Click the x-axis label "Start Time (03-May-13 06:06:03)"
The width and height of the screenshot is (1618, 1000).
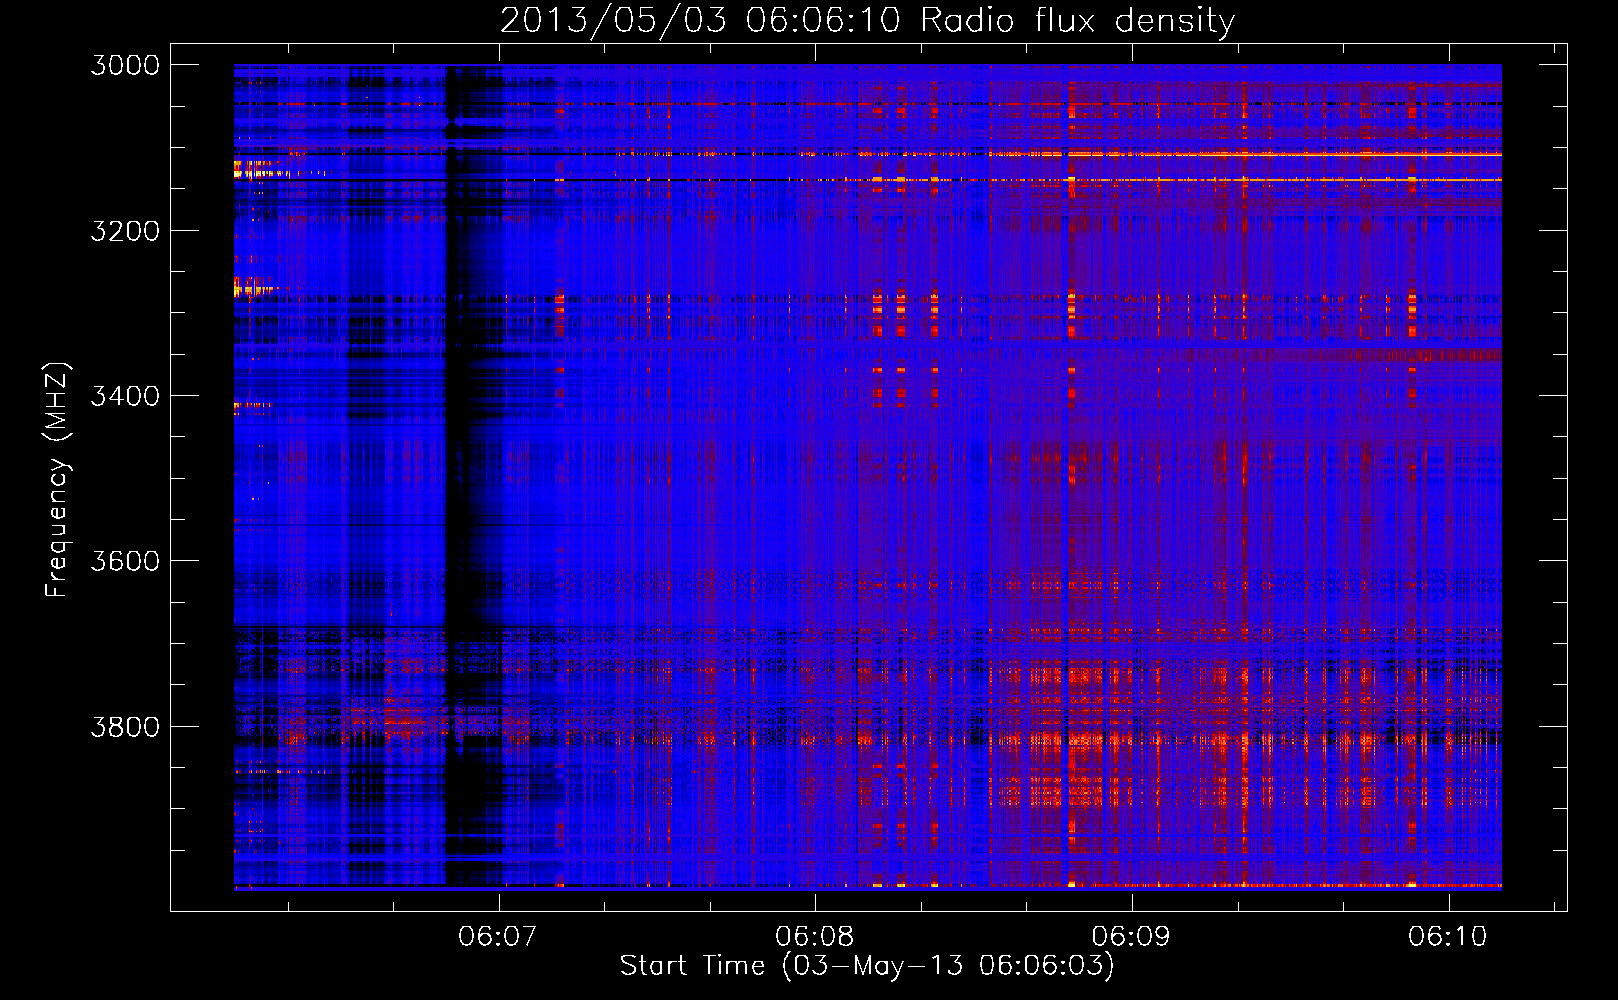pyautogui.click(x=867, y=966)
